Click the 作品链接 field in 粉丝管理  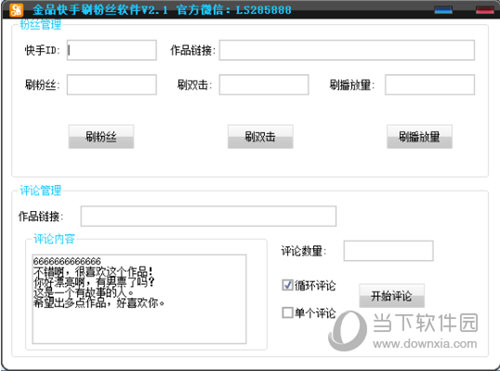point(347,50)
